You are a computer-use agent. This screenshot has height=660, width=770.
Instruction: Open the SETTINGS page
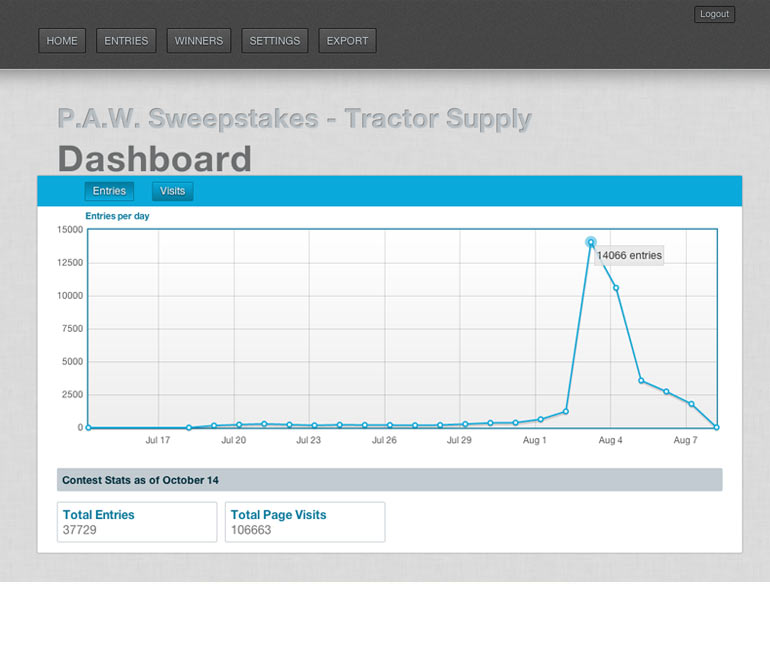275,41
